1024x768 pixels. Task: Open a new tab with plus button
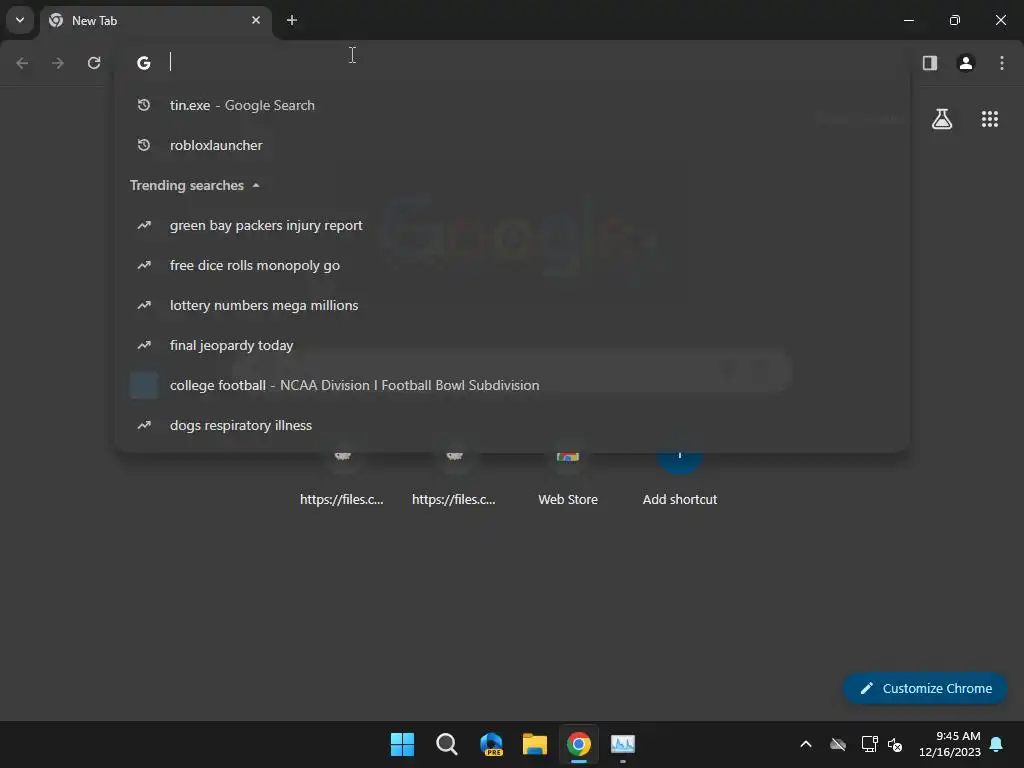292,20
